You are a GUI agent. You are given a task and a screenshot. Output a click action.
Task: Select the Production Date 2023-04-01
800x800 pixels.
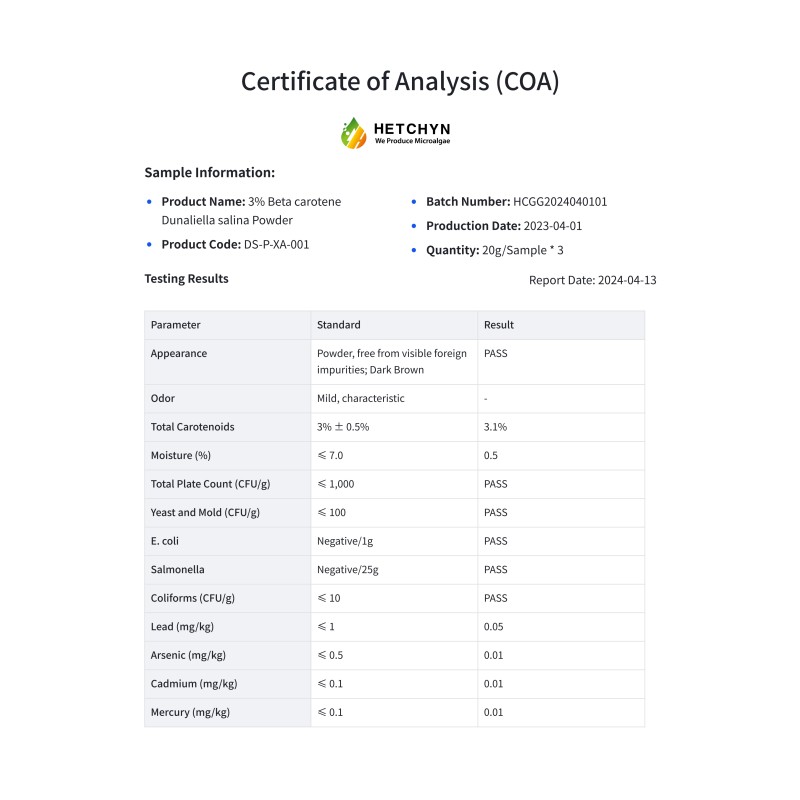[503, 226]
